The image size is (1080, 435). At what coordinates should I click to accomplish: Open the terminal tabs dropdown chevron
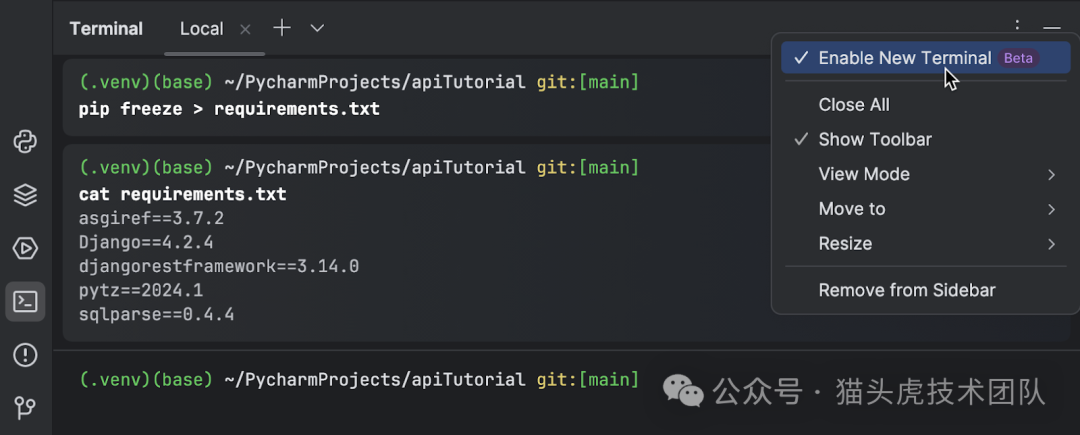click(x=317, y=28)
